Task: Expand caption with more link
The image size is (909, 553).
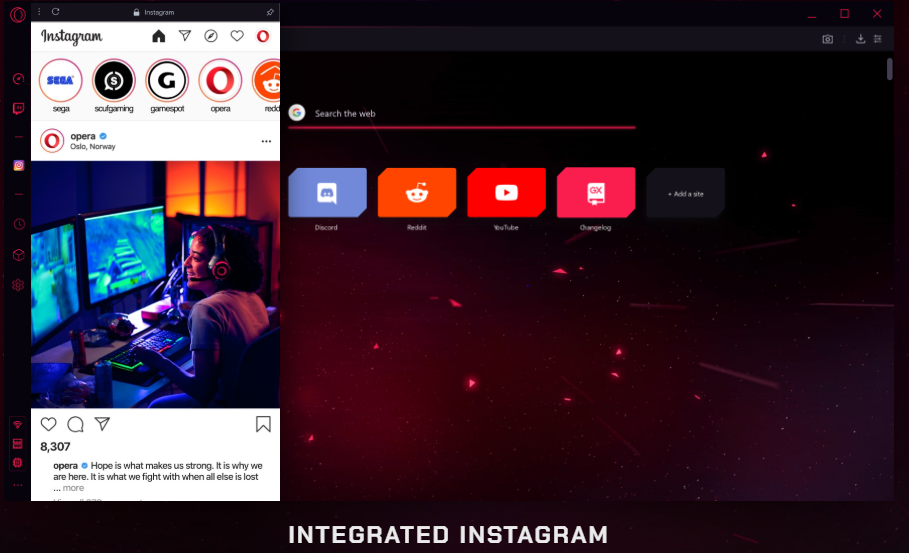Action: (73, 488)
